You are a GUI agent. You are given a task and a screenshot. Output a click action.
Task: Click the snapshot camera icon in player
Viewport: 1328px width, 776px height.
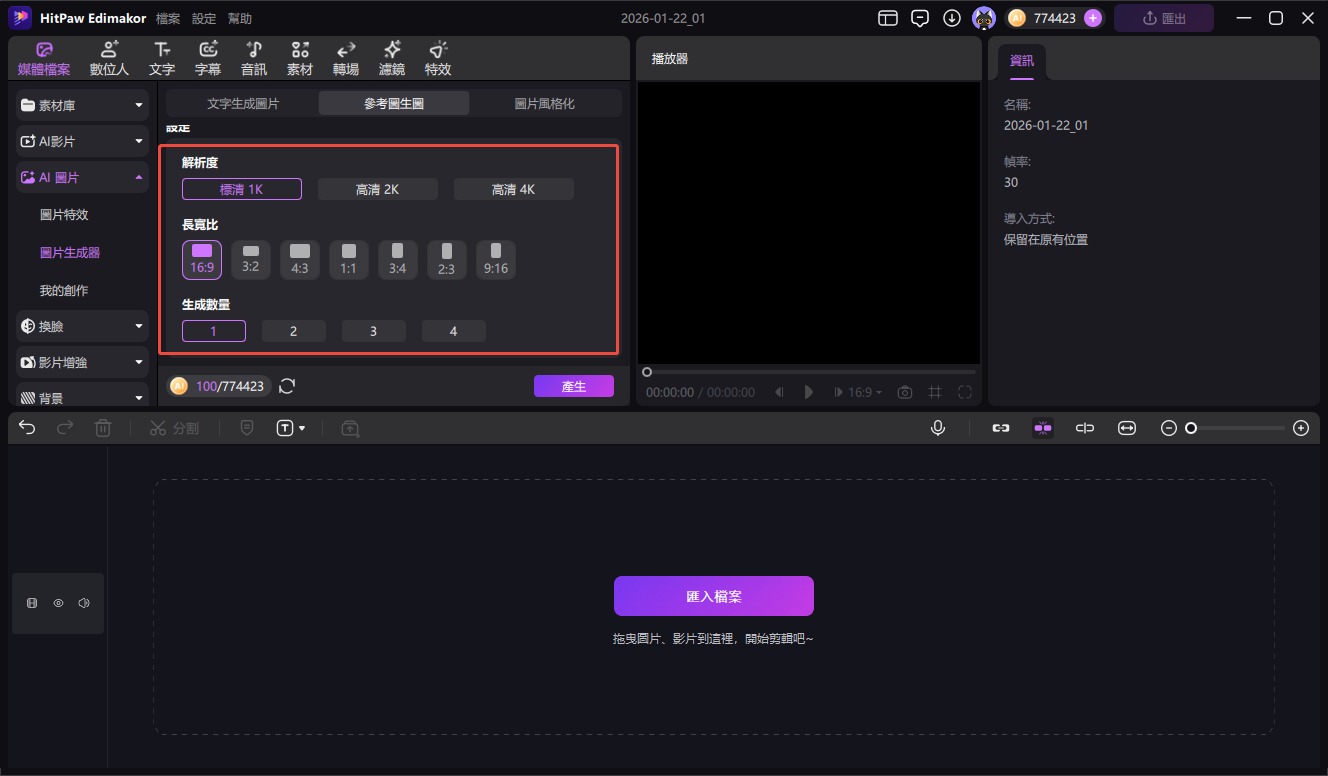(x=904, y=392)
